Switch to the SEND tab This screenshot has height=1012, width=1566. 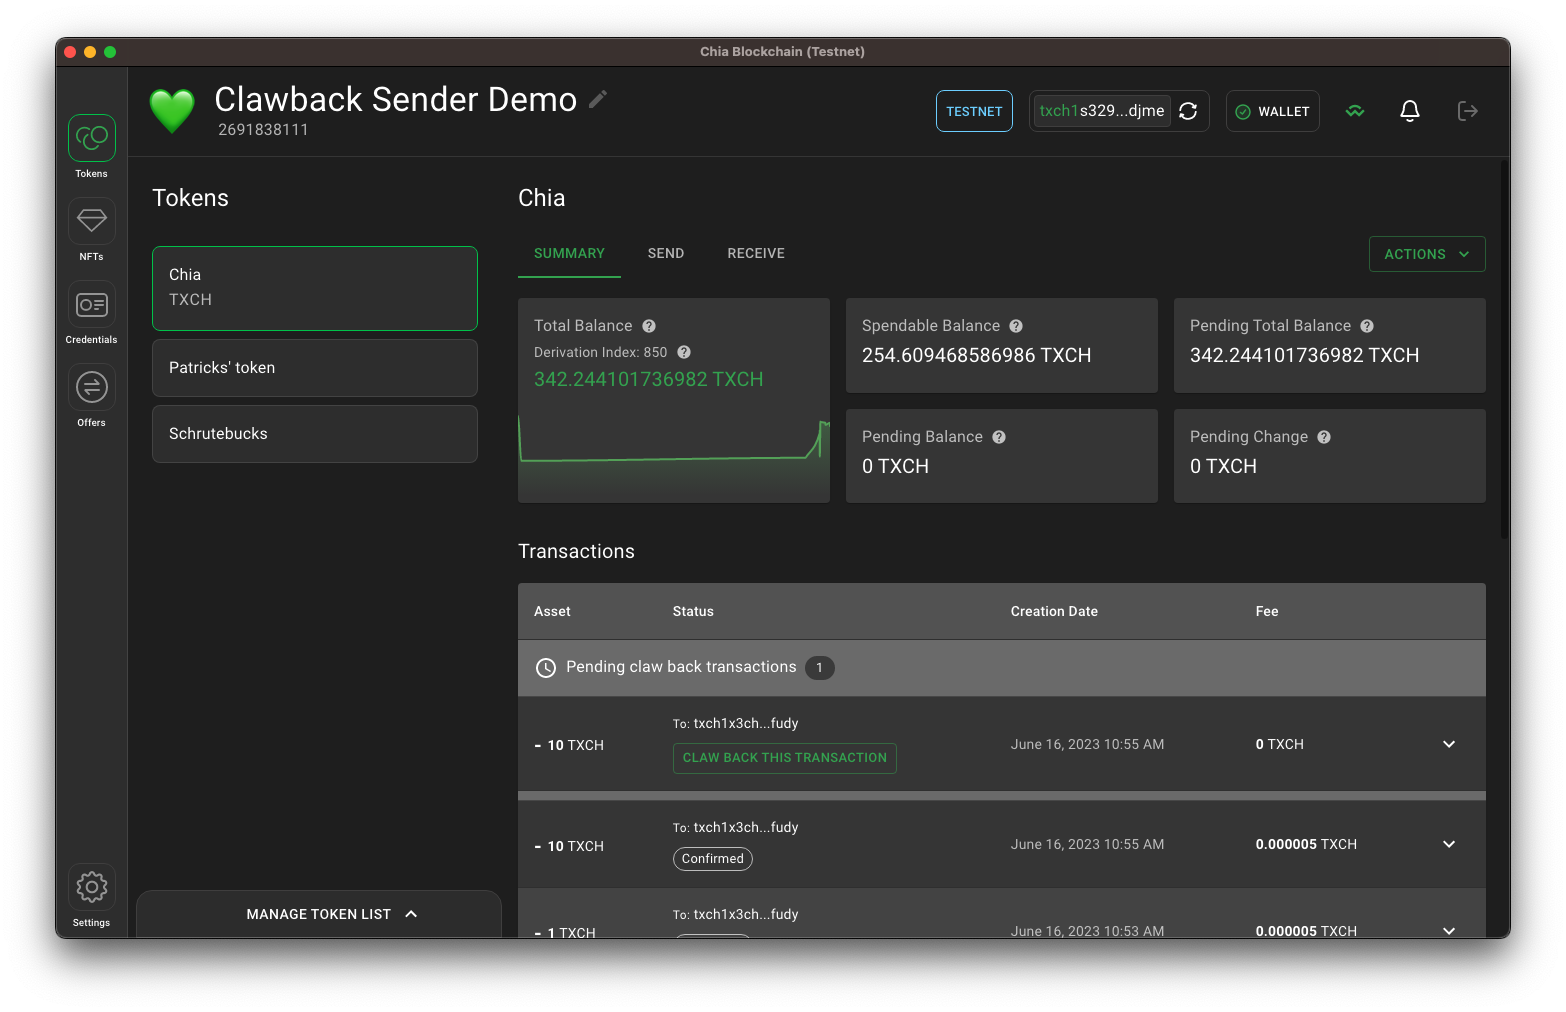[x=666, y=254]
